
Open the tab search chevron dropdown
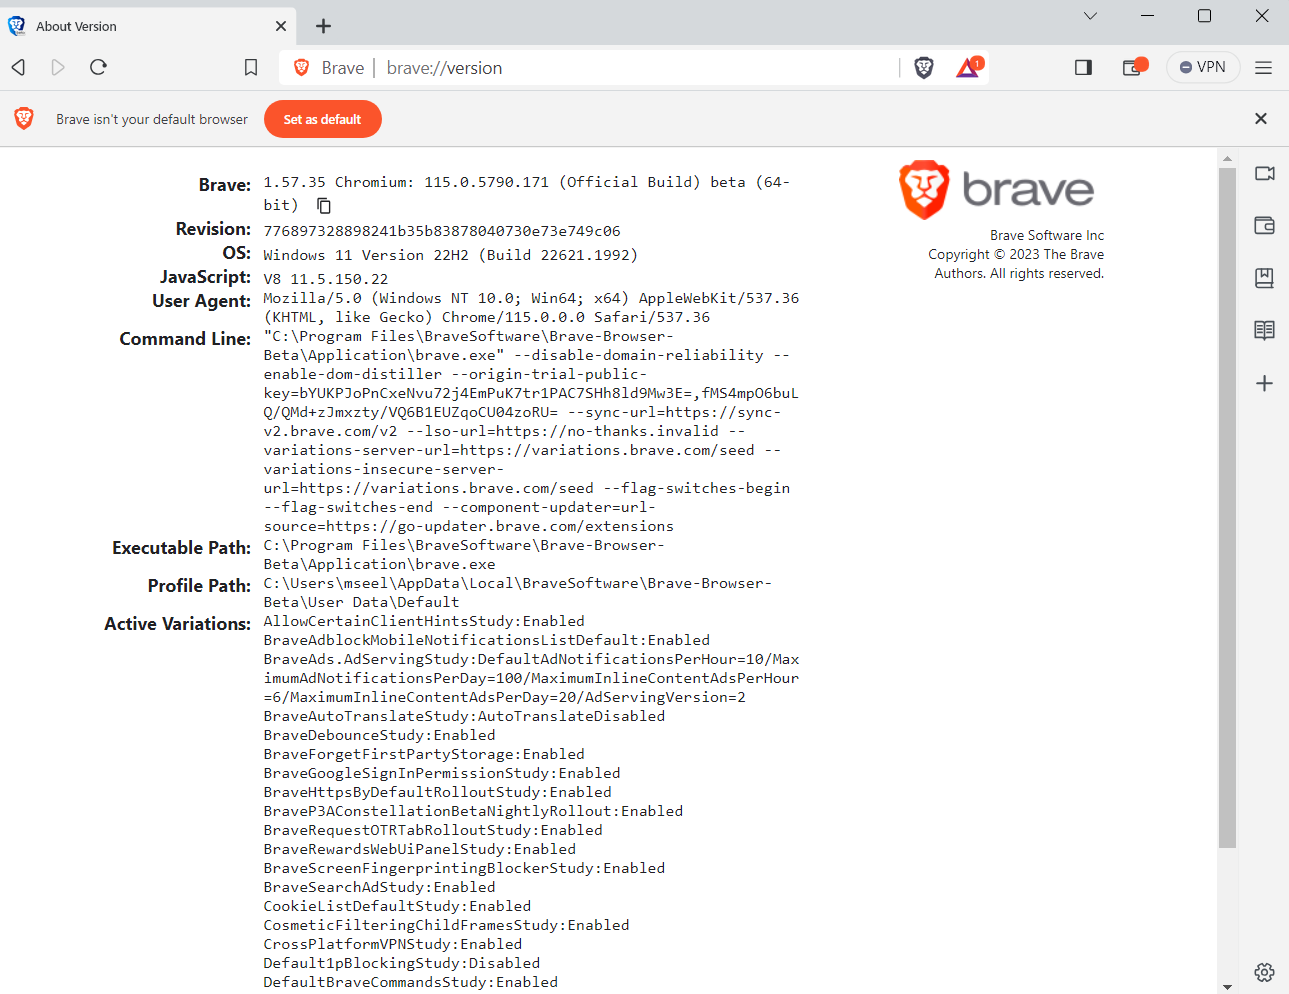[x=1090, y=16]
